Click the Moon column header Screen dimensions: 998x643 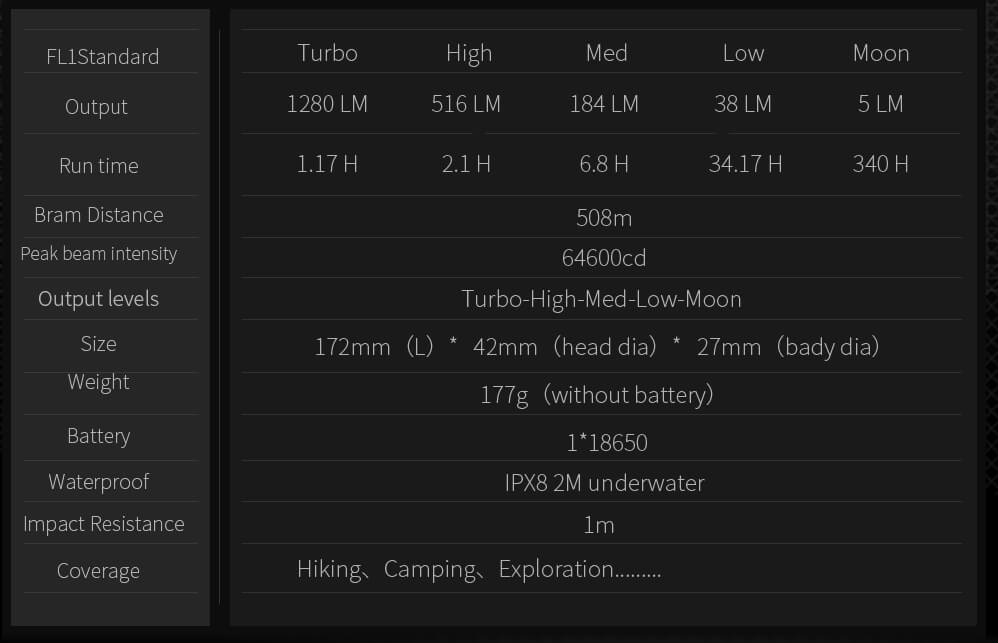pyautogui.click(x=881, y=53)
